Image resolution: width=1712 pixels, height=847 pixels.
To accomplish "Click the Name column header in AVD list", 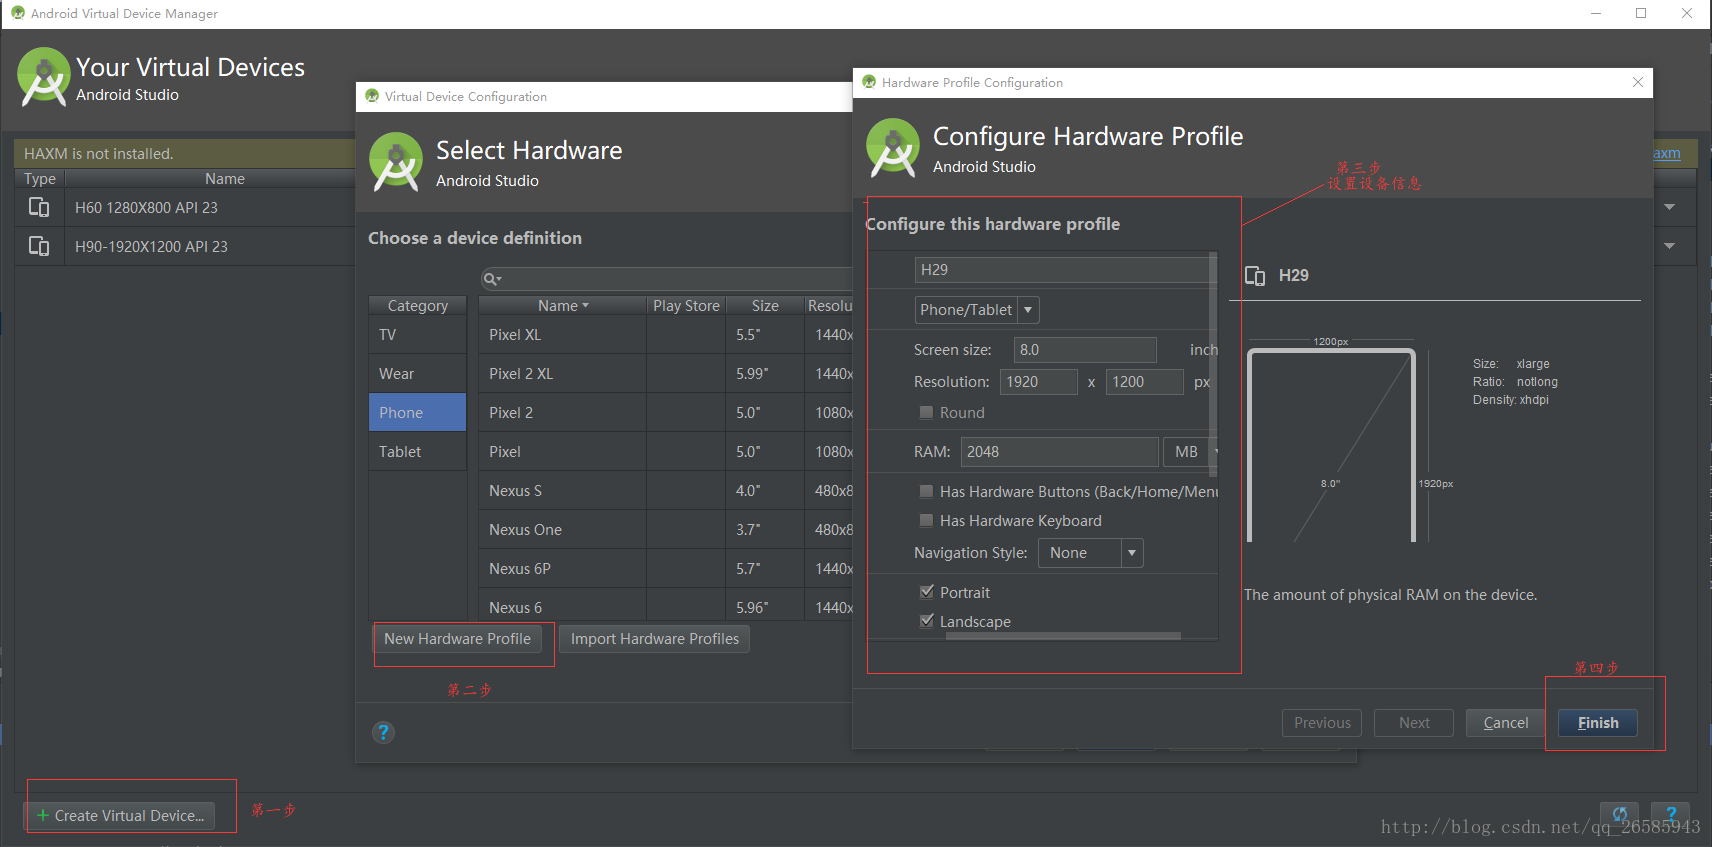I will click(225, 178).
